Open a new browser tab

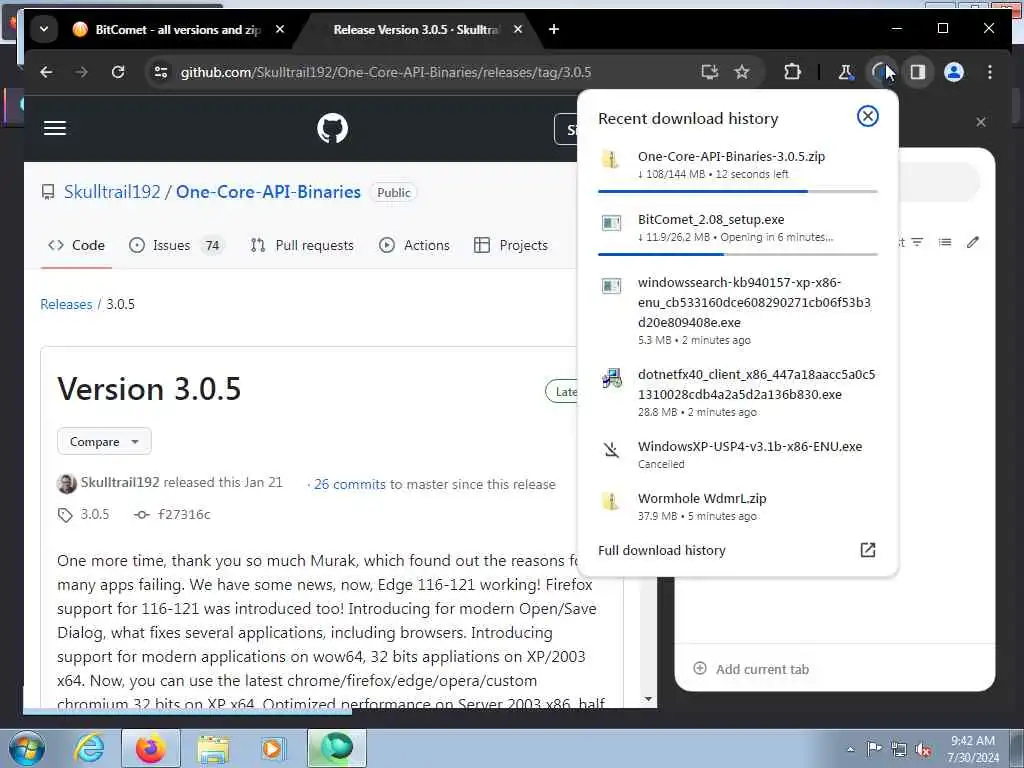point(554,29)
